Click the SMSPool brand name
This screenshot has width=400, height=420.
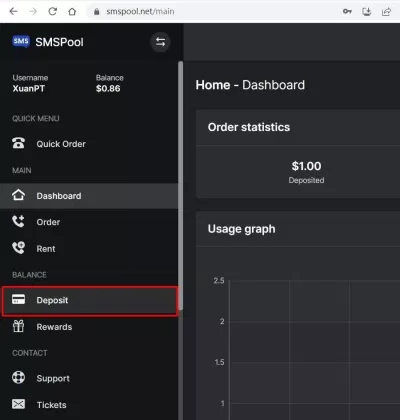tap(59, 42)
